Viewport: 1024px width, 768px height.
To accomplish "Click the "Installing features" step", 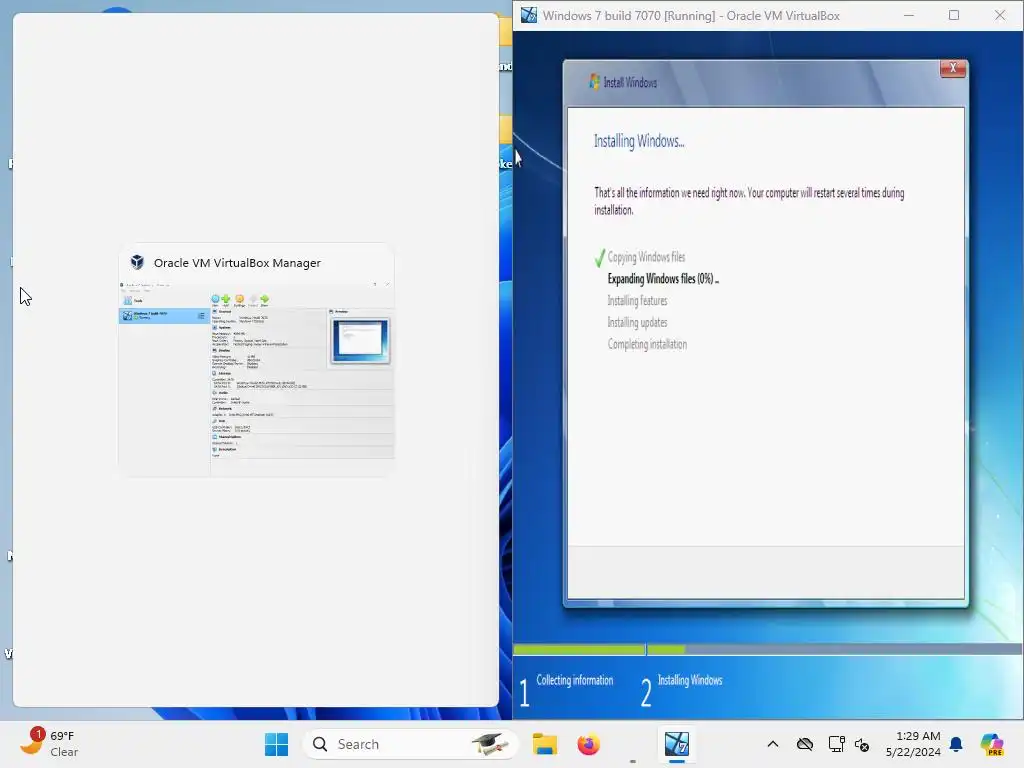I will pyautogui.click(x=637, y=300).
